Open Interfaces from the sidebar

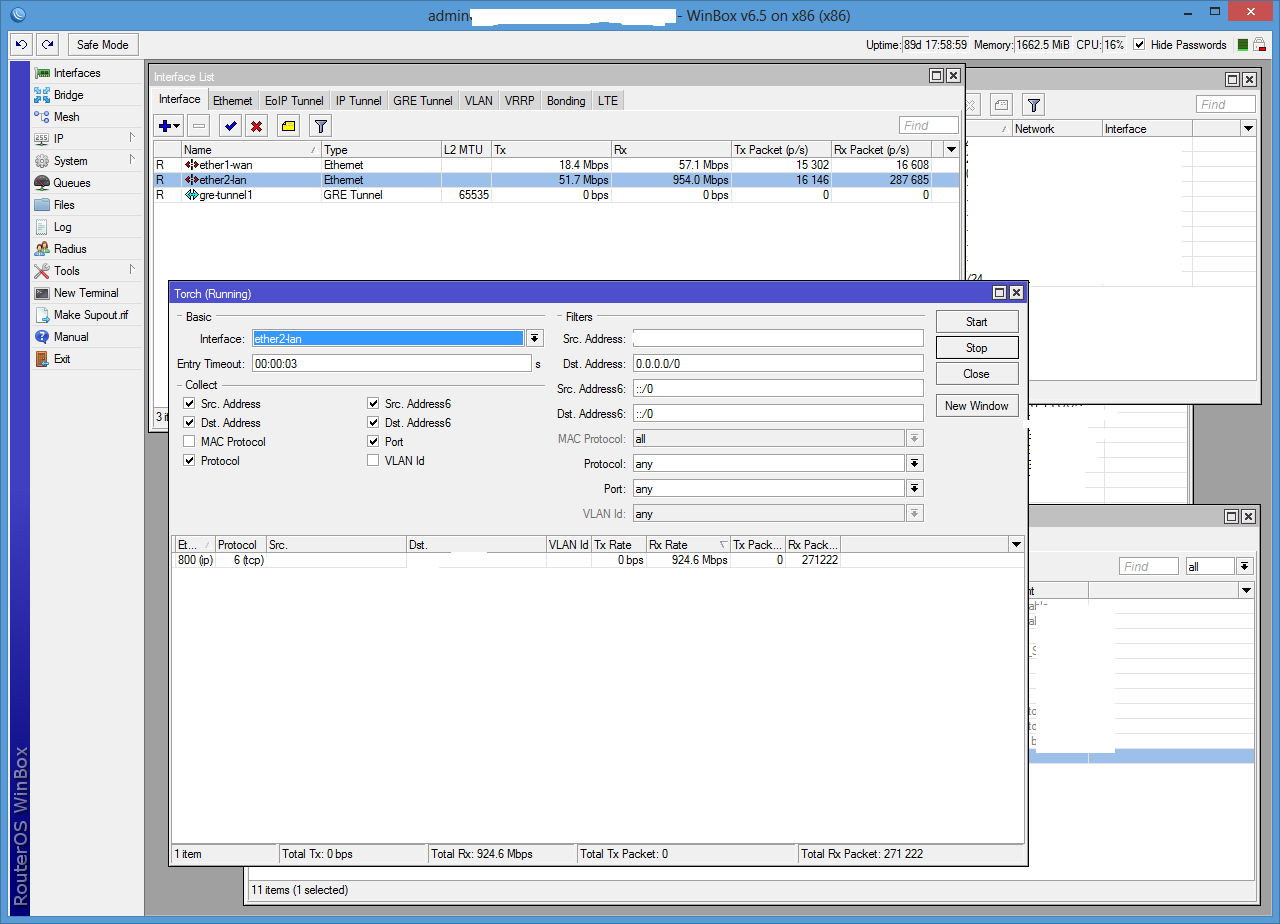(x=77, y=73)
